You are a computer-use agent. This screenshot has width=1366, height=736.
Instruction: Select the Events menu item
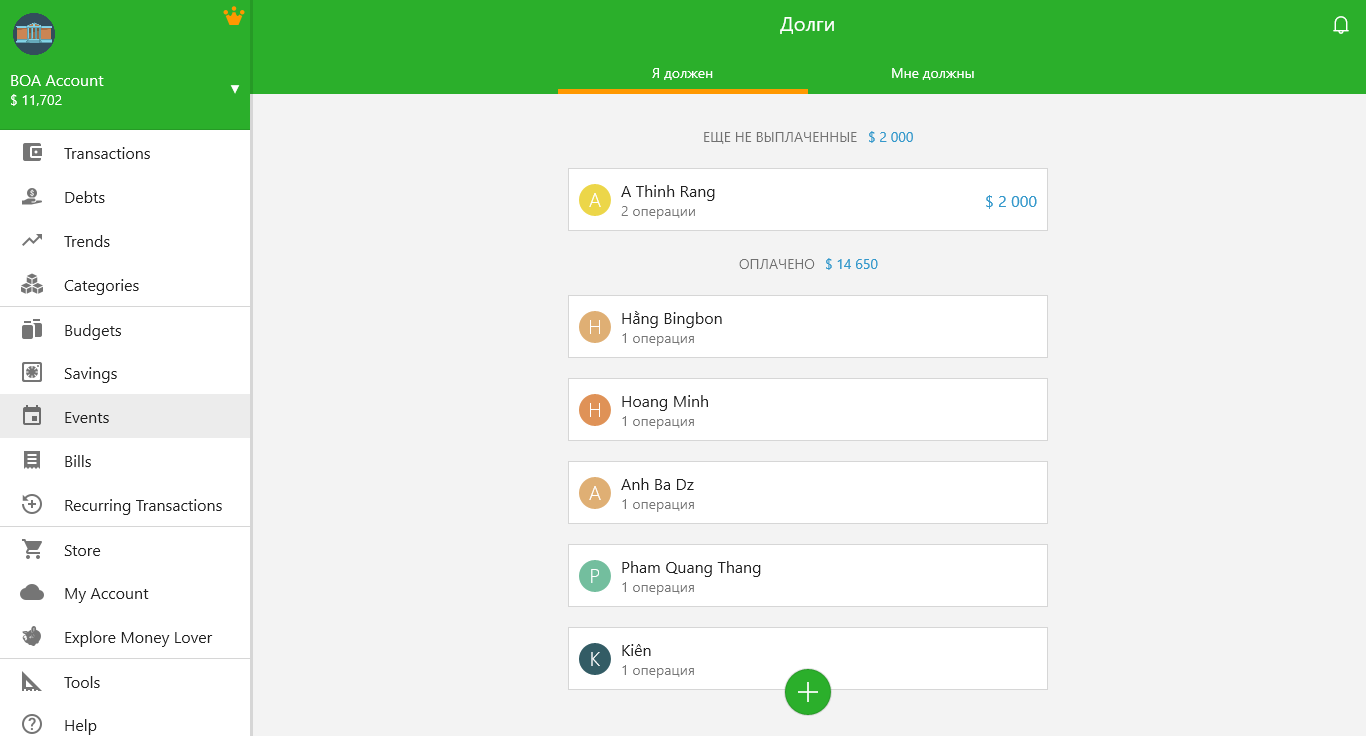(125, 417)
